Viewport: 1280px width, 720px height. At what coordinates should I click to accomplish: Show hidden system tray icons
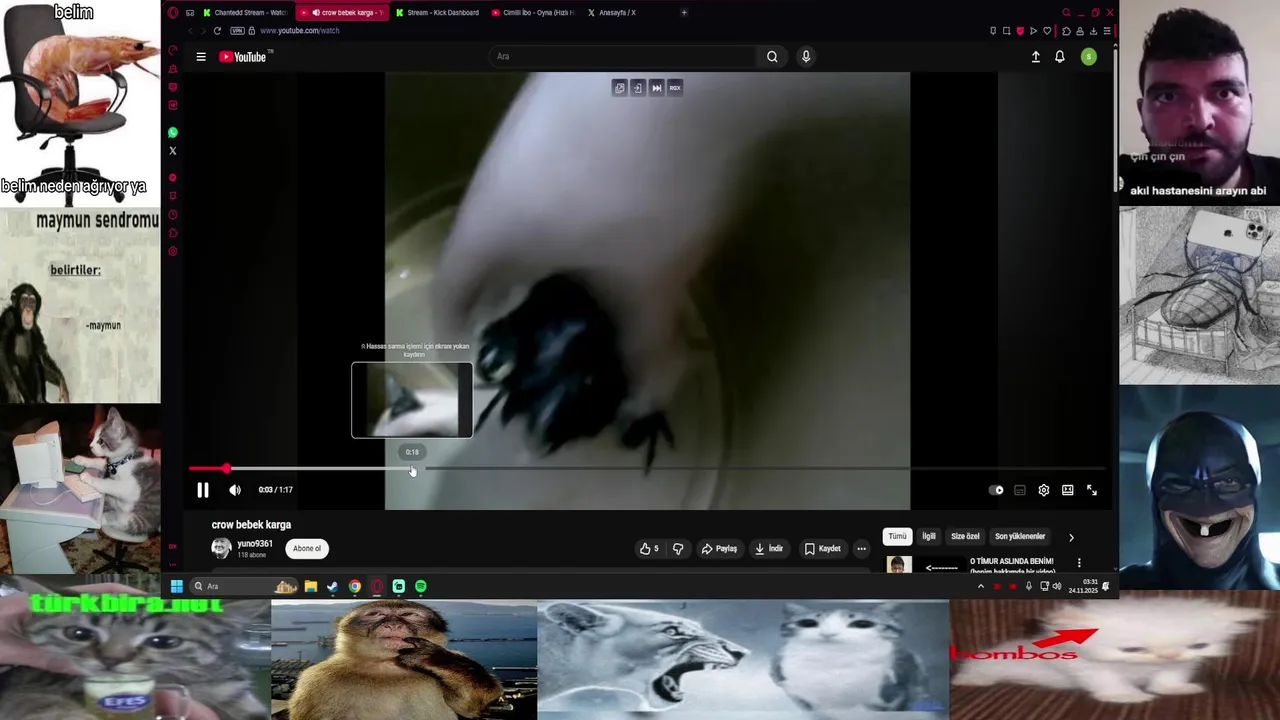tap(980, 586)
